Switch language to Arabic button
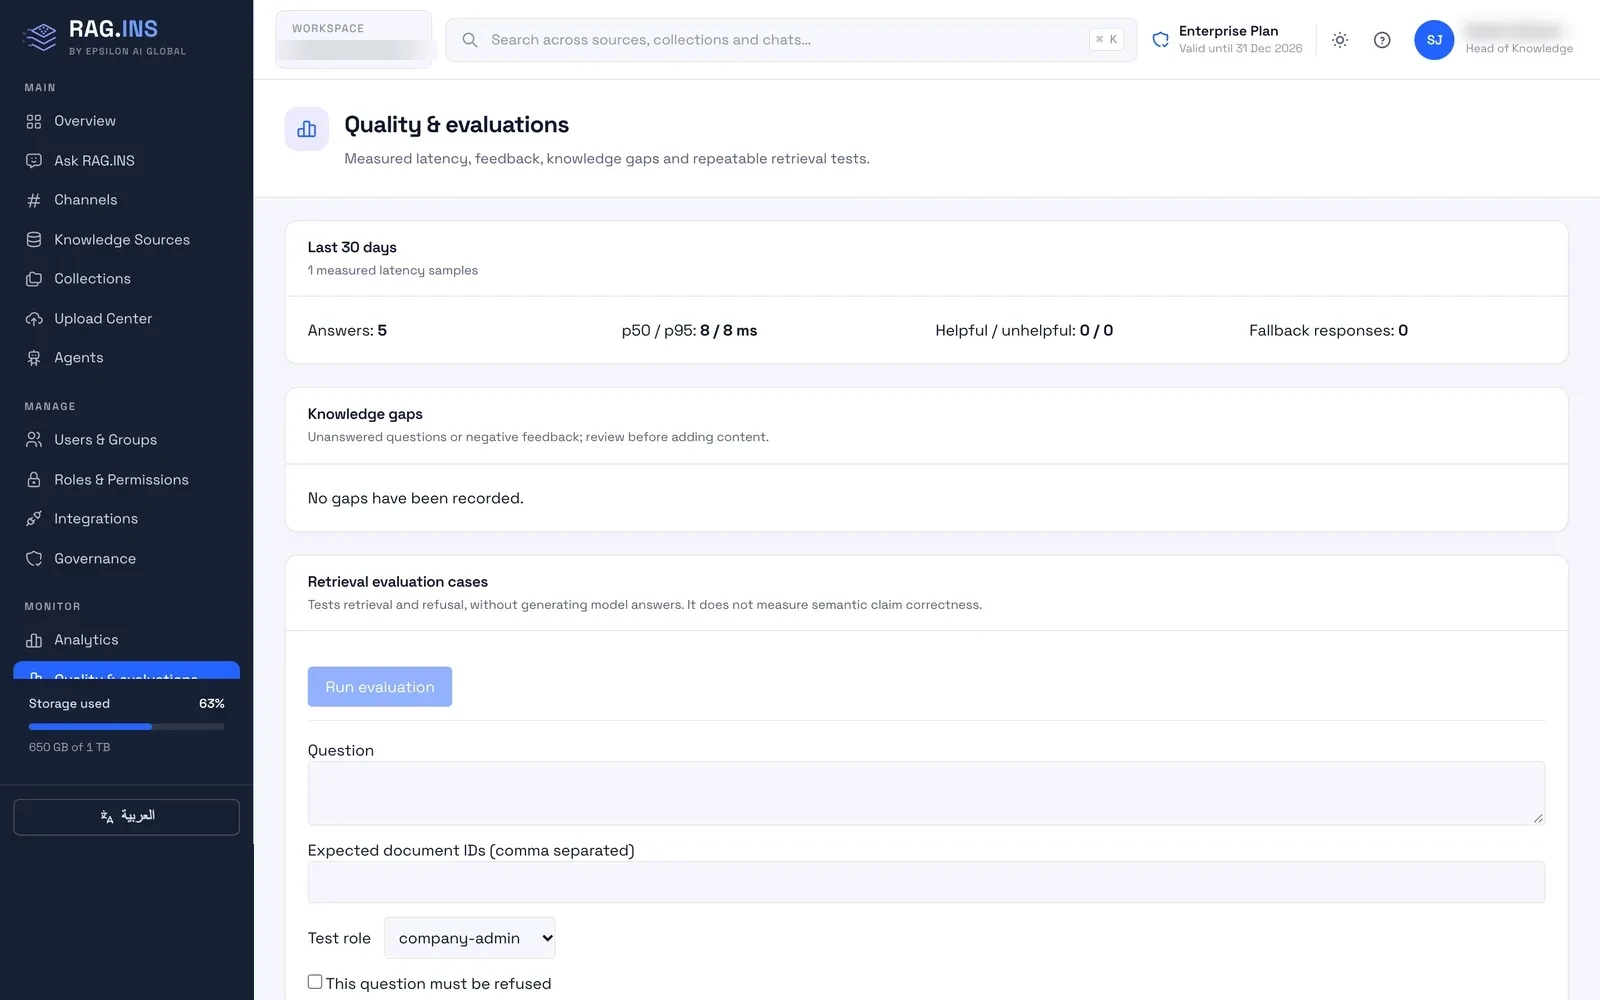This screenshot has width=1600, height=1000. point(126,817)
